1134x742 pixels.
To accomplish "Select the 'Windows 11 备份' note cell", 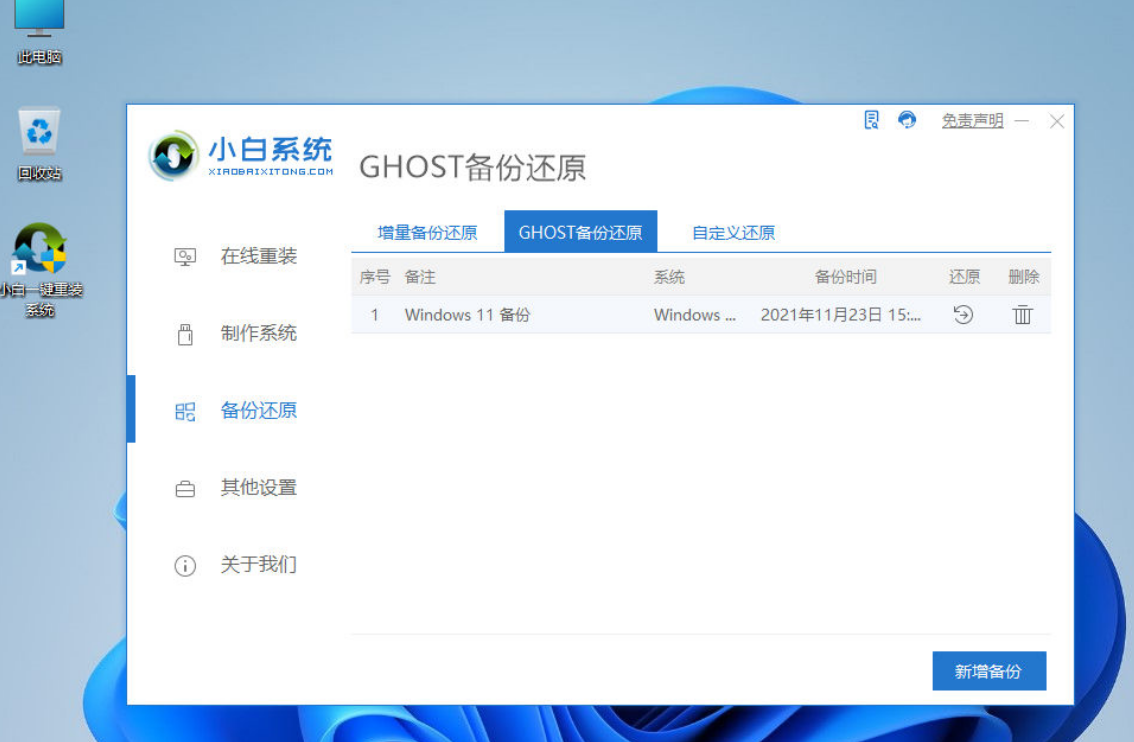I will (x=467, y=315).
